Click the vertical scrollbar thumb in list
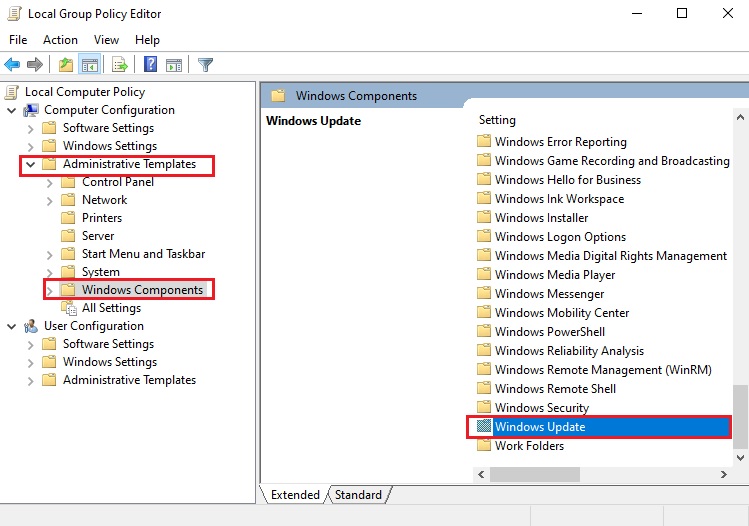Screen dimensions: 749x526 [x=740, y=417]
